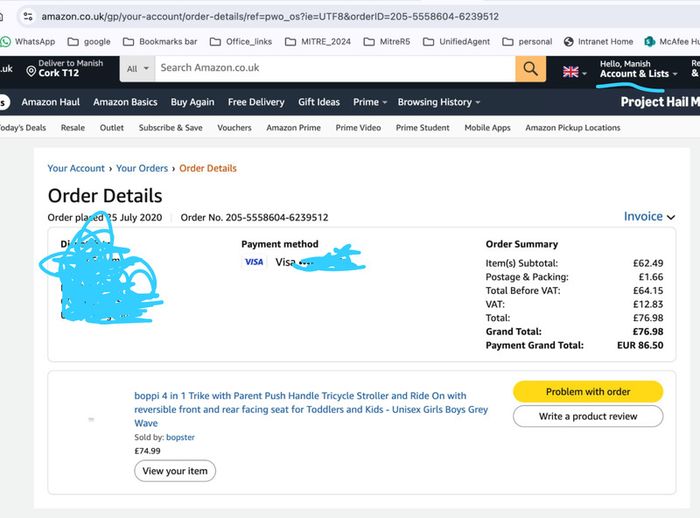Click the UK flag language icon
Image resolution: width=700 pixels, height=518 pixels.
(571, 71)
